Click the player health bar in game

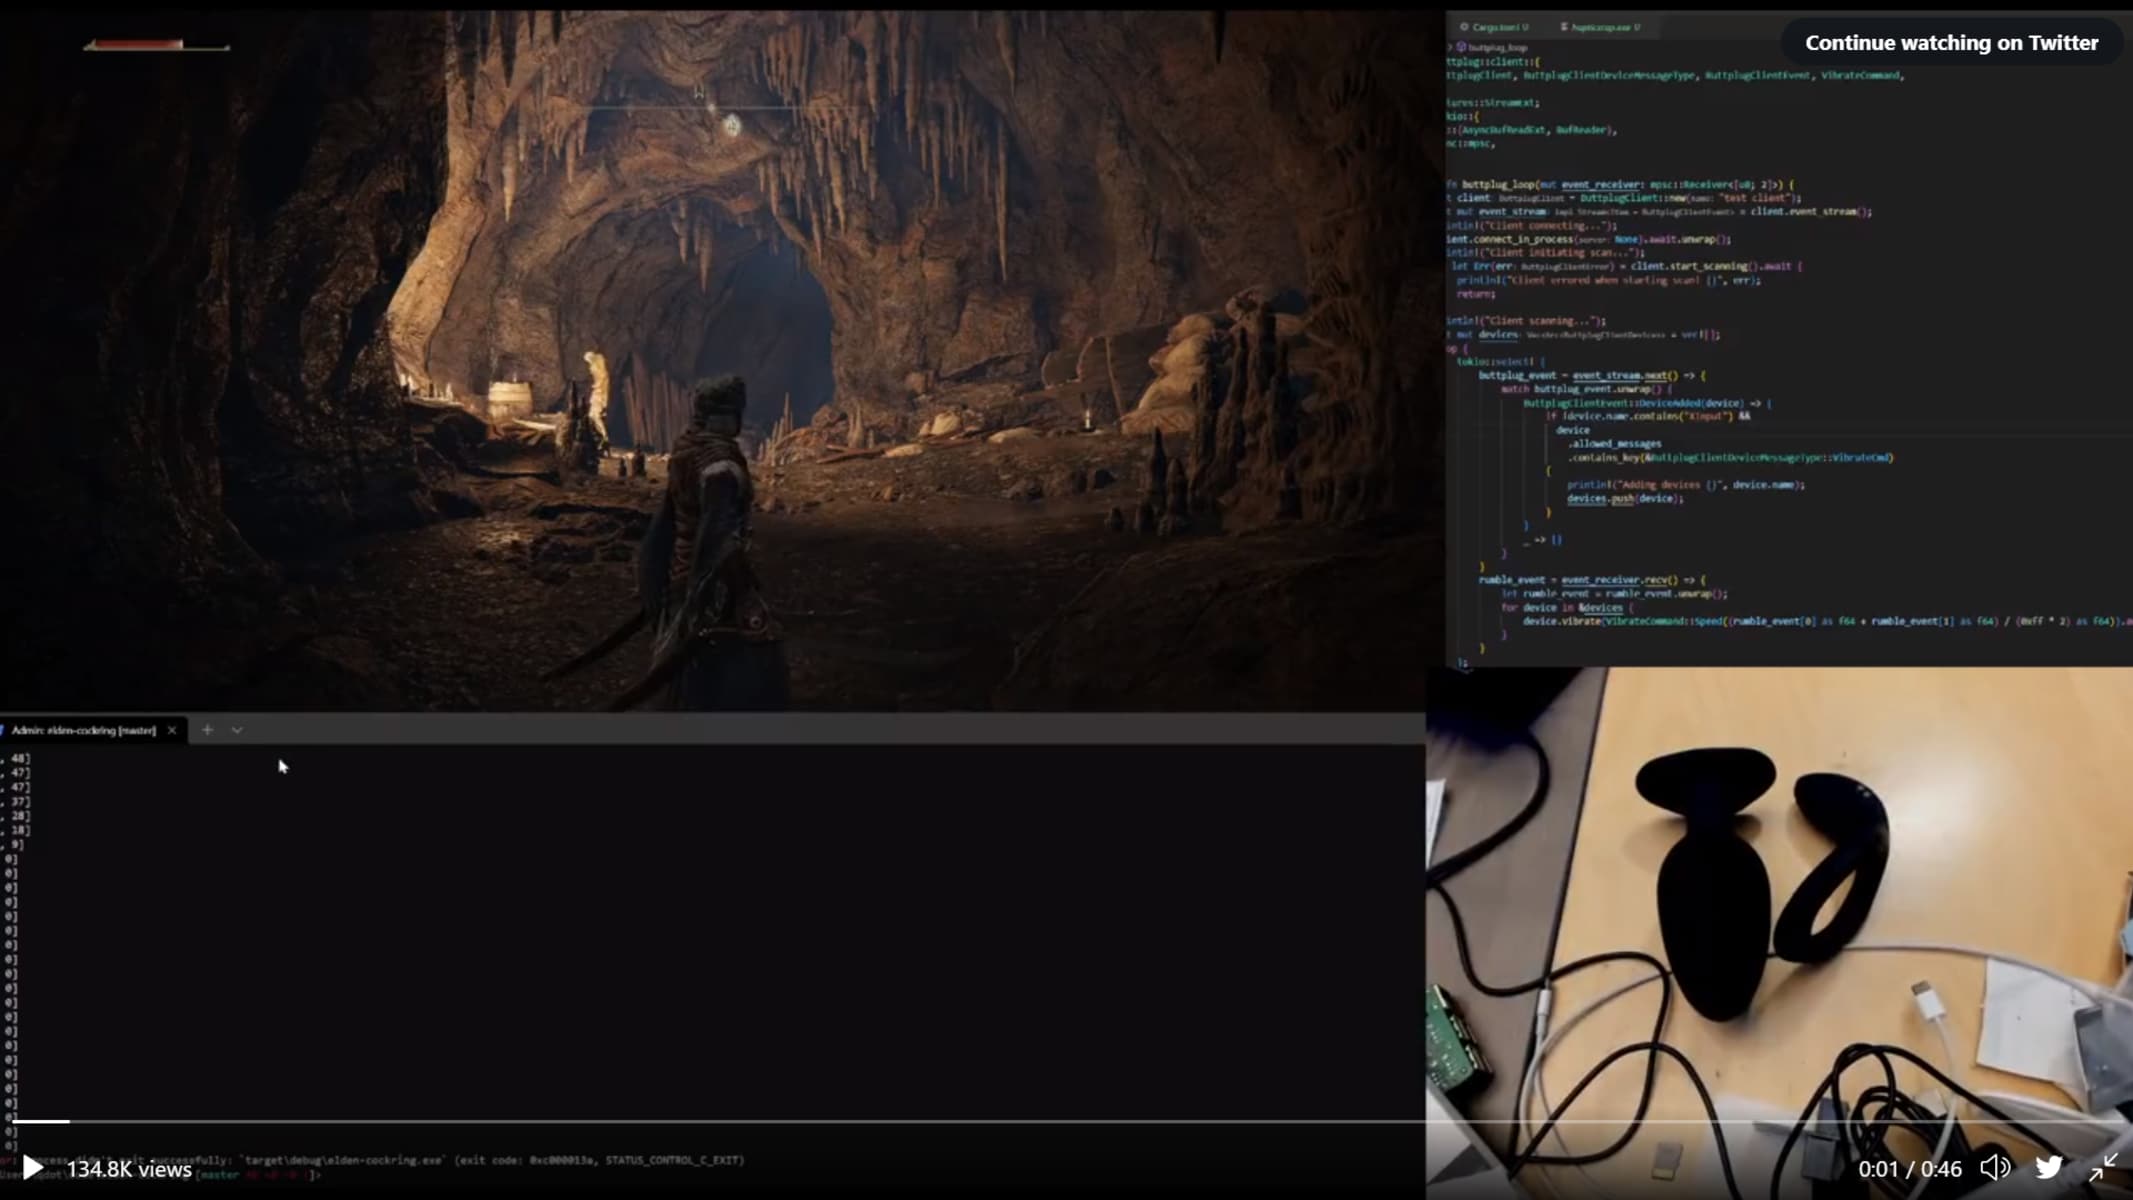[x=157, y=45]
